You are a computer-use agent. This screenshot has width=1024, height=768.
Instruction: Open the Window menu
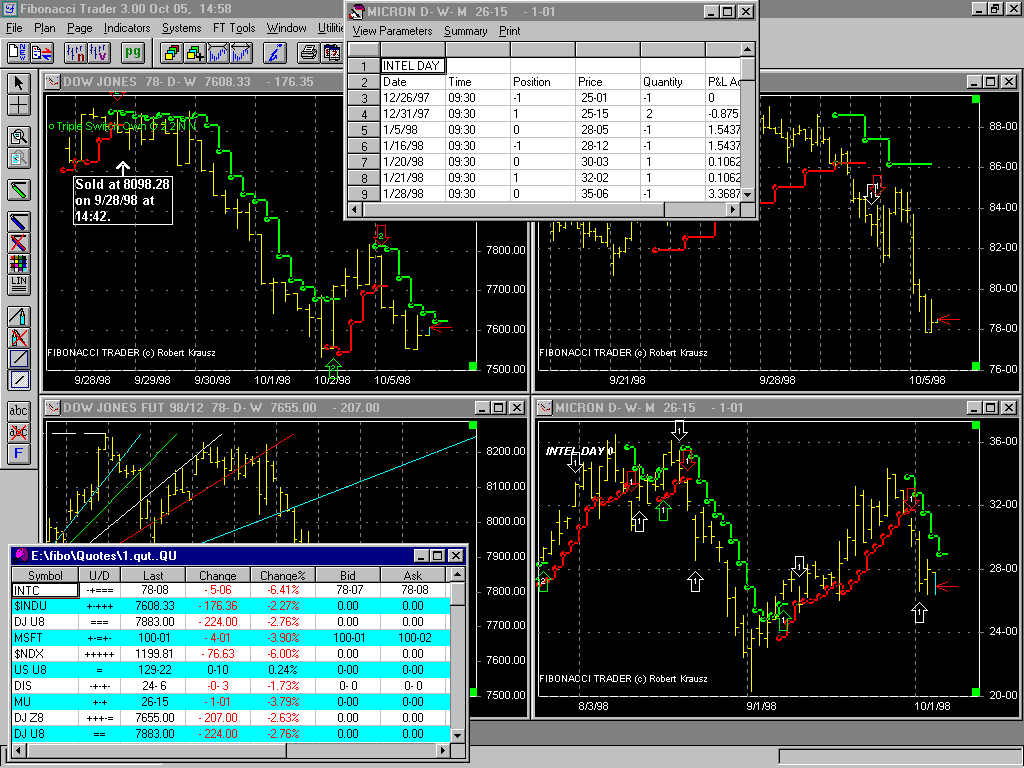pyautogui.click(x=286, y=28)
